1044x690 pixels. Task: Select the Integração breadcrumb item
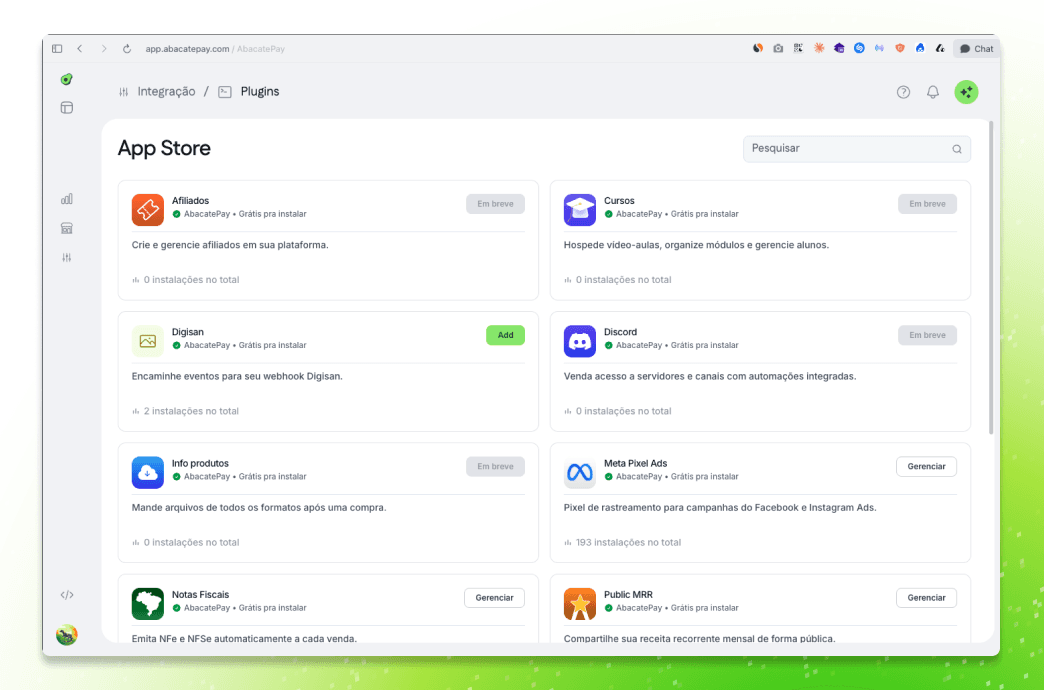[166, 91]
